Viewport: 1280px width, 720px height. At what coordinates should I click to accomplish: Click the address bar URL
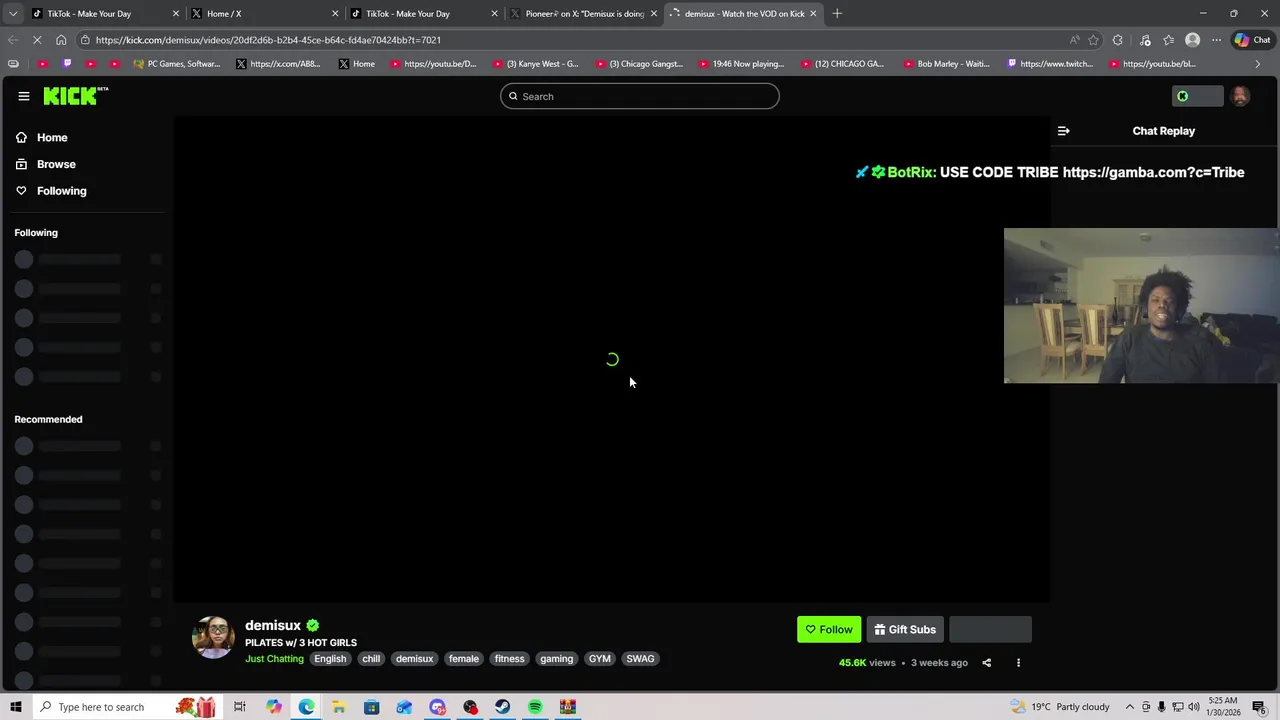[x=268, y=40]
